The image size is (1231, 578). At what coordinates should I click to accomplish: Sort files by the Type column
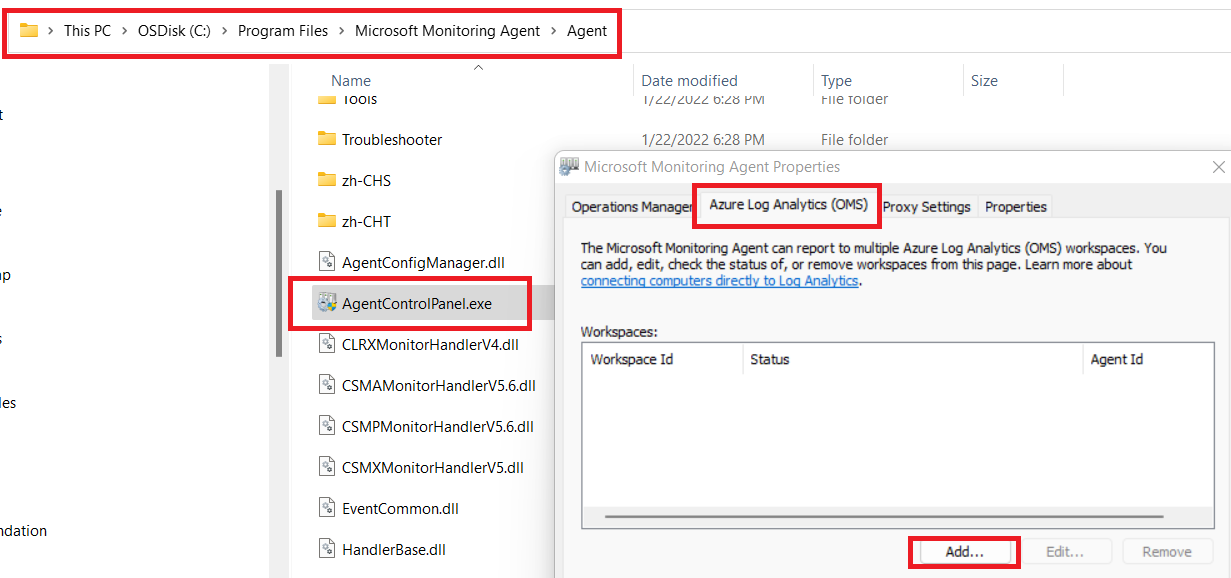[837, 81]
